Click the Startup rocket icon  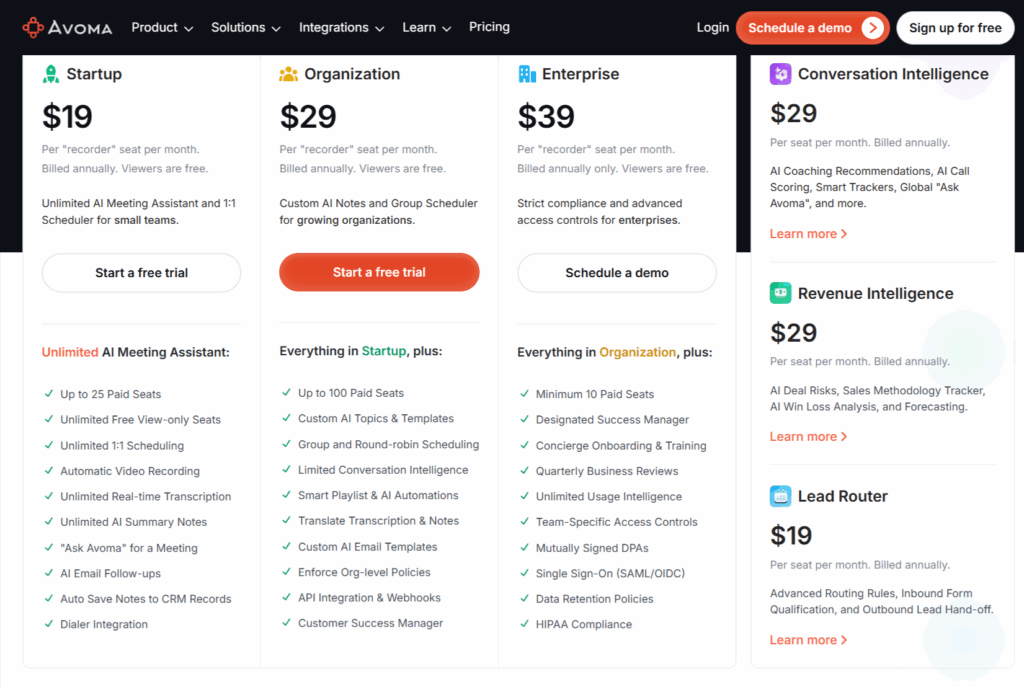click(51, 74)
